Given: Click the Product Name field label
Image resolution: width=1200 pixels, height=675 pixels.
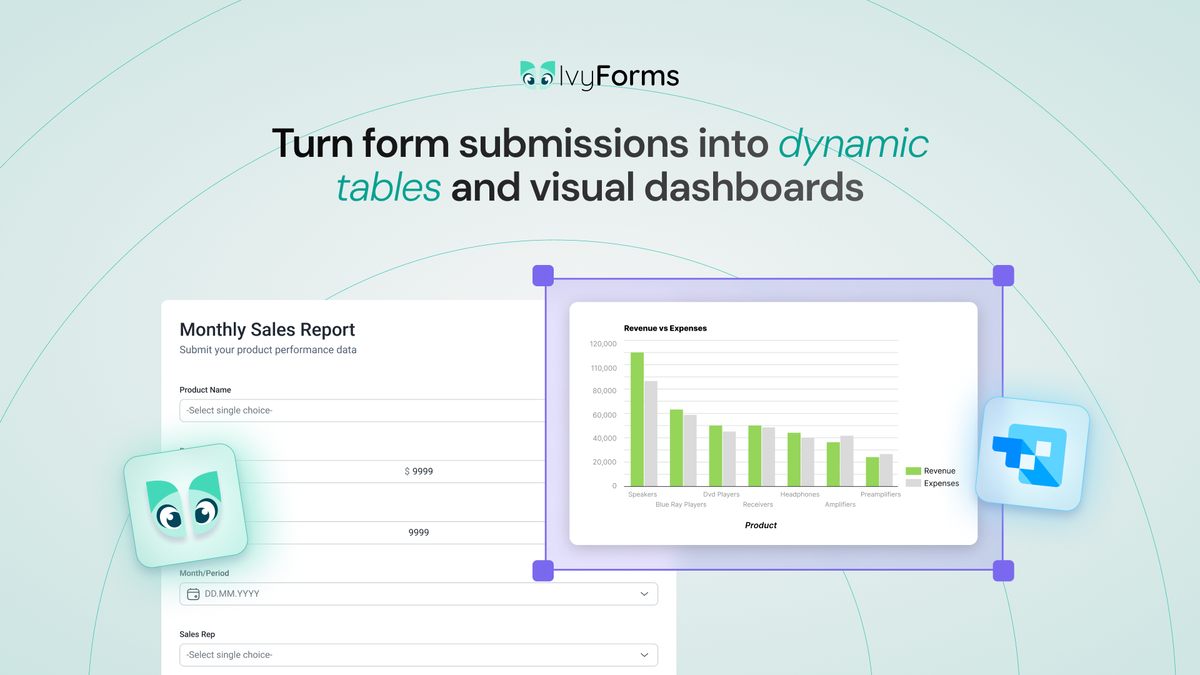Looking at the screenshot, I should (205, 390).
